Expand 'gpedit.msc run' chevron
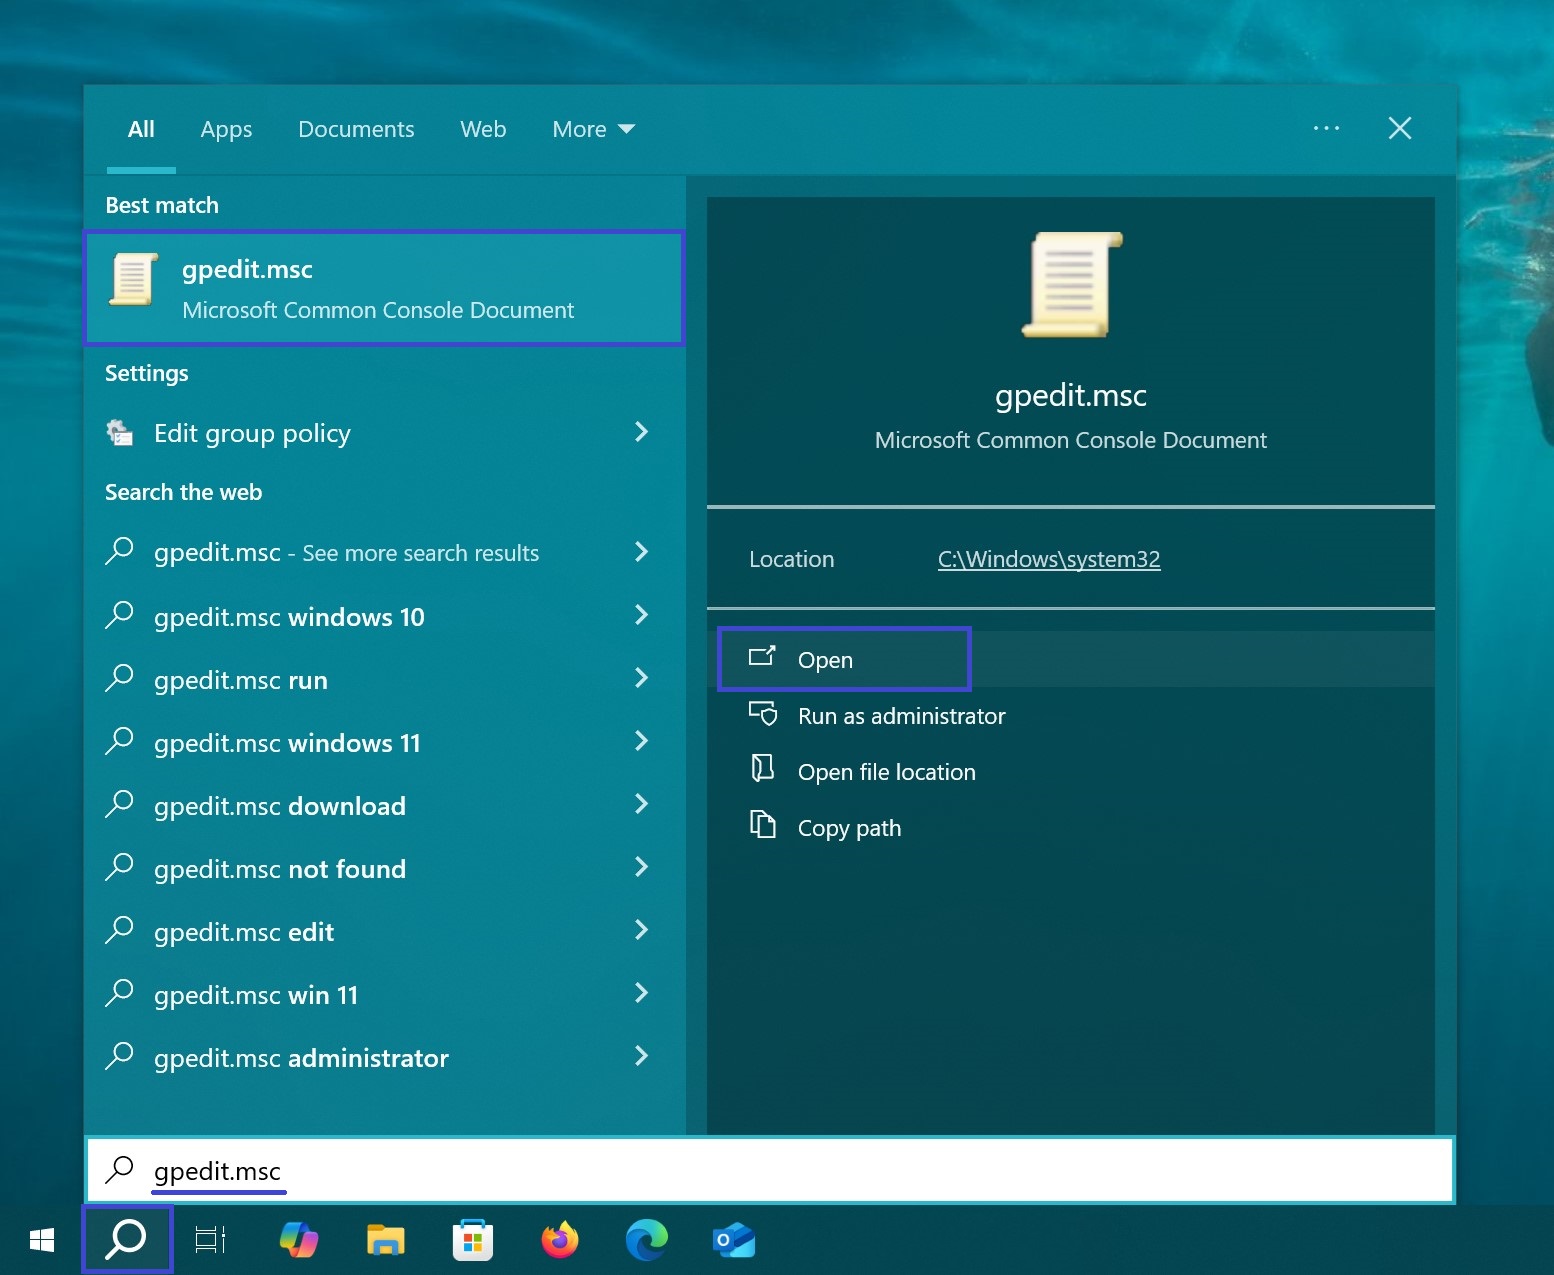The width and height of the screenshot is (1554, 1275). tap(642, 678)
